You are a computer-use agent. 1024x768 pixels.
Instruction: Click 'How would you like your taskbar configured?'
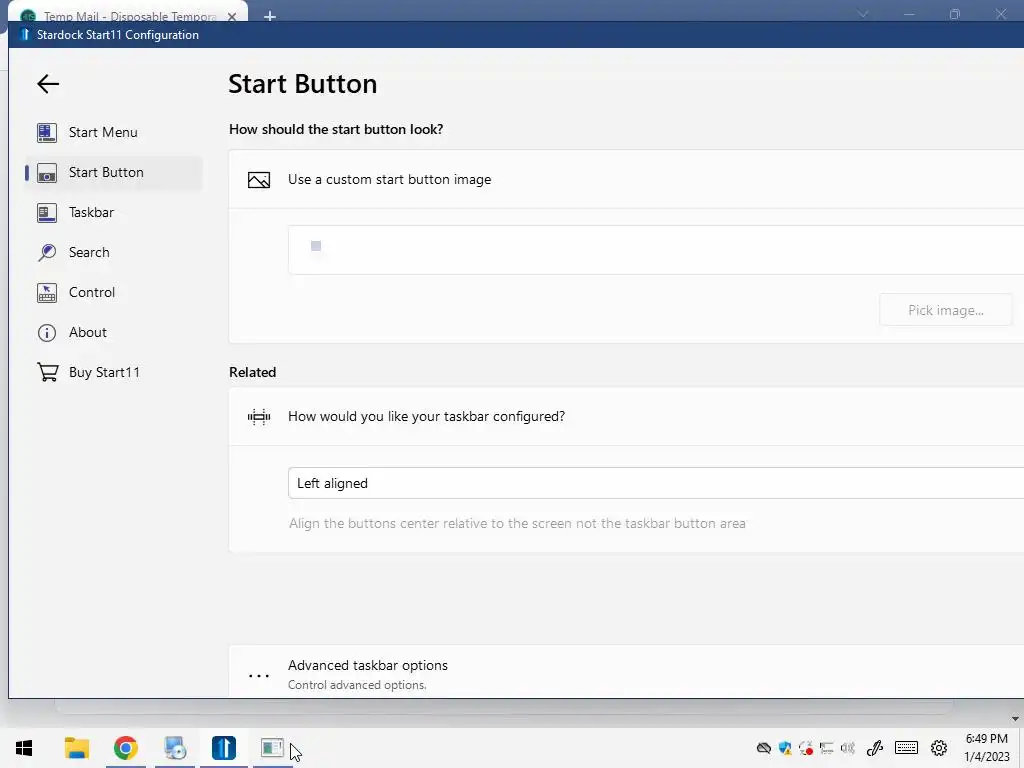(426, 417)
